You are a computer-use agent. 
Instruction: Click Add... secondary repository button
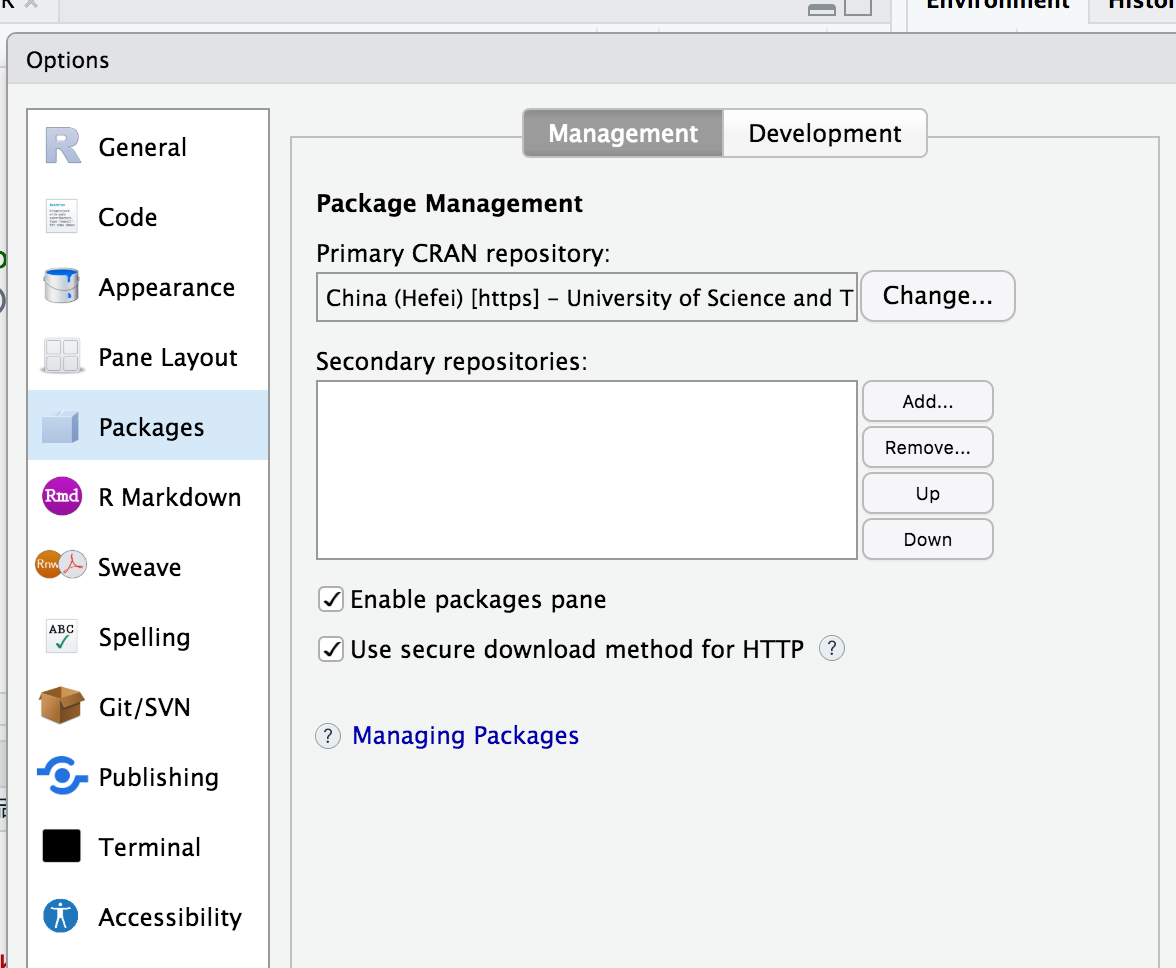click(x=927, y=402)
